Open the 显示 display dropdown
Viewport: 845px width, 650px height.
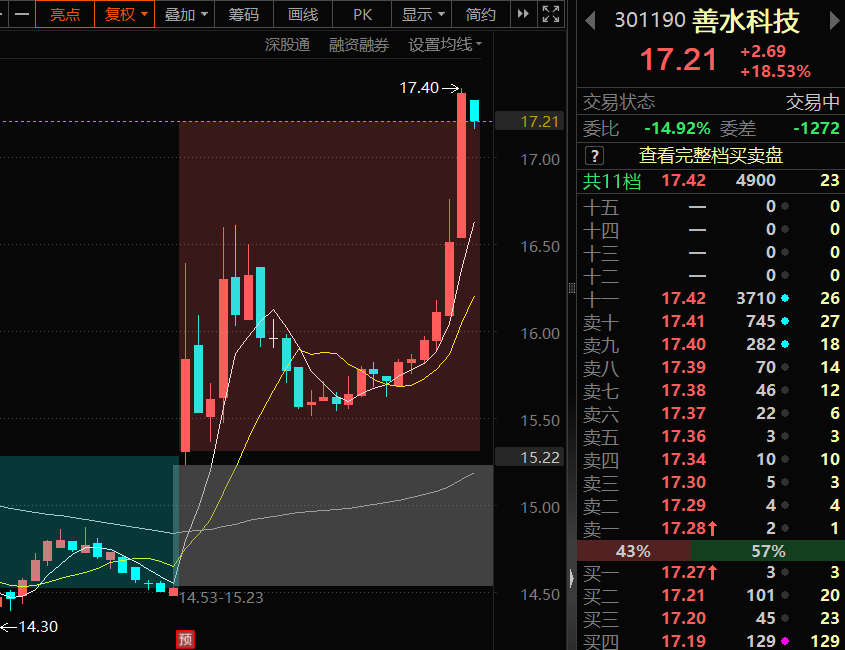(422, 14)
